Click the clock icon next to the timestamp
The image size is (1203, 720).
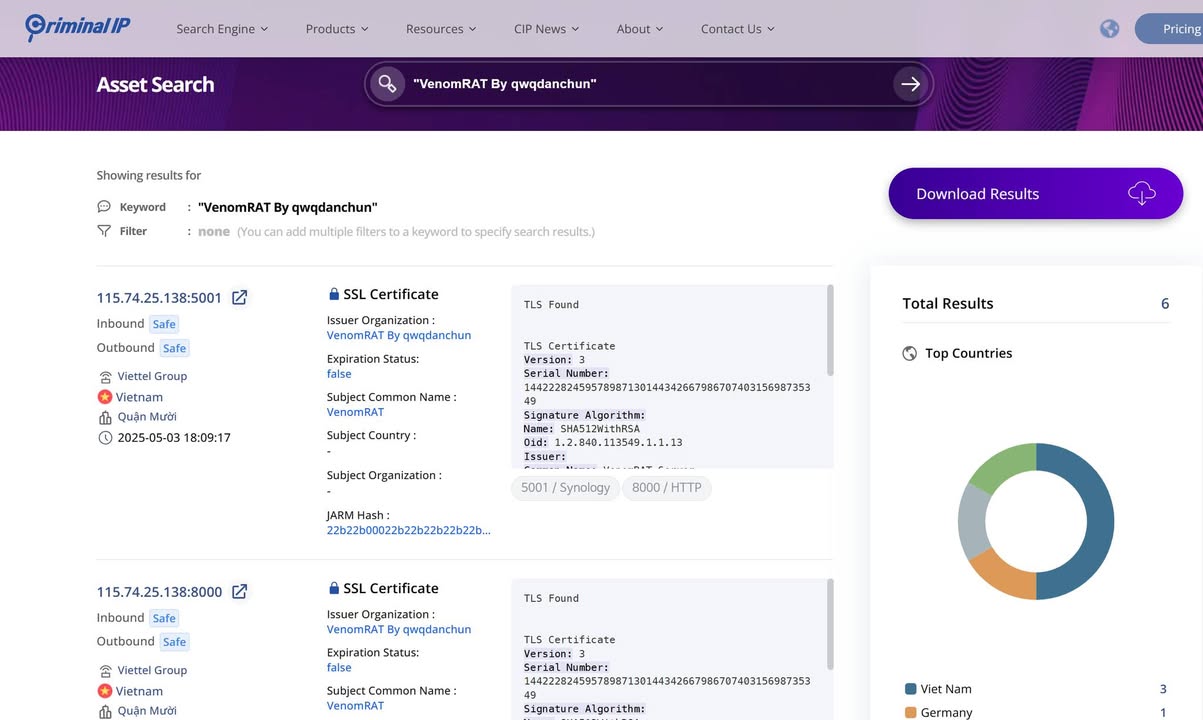click(105, 437)
